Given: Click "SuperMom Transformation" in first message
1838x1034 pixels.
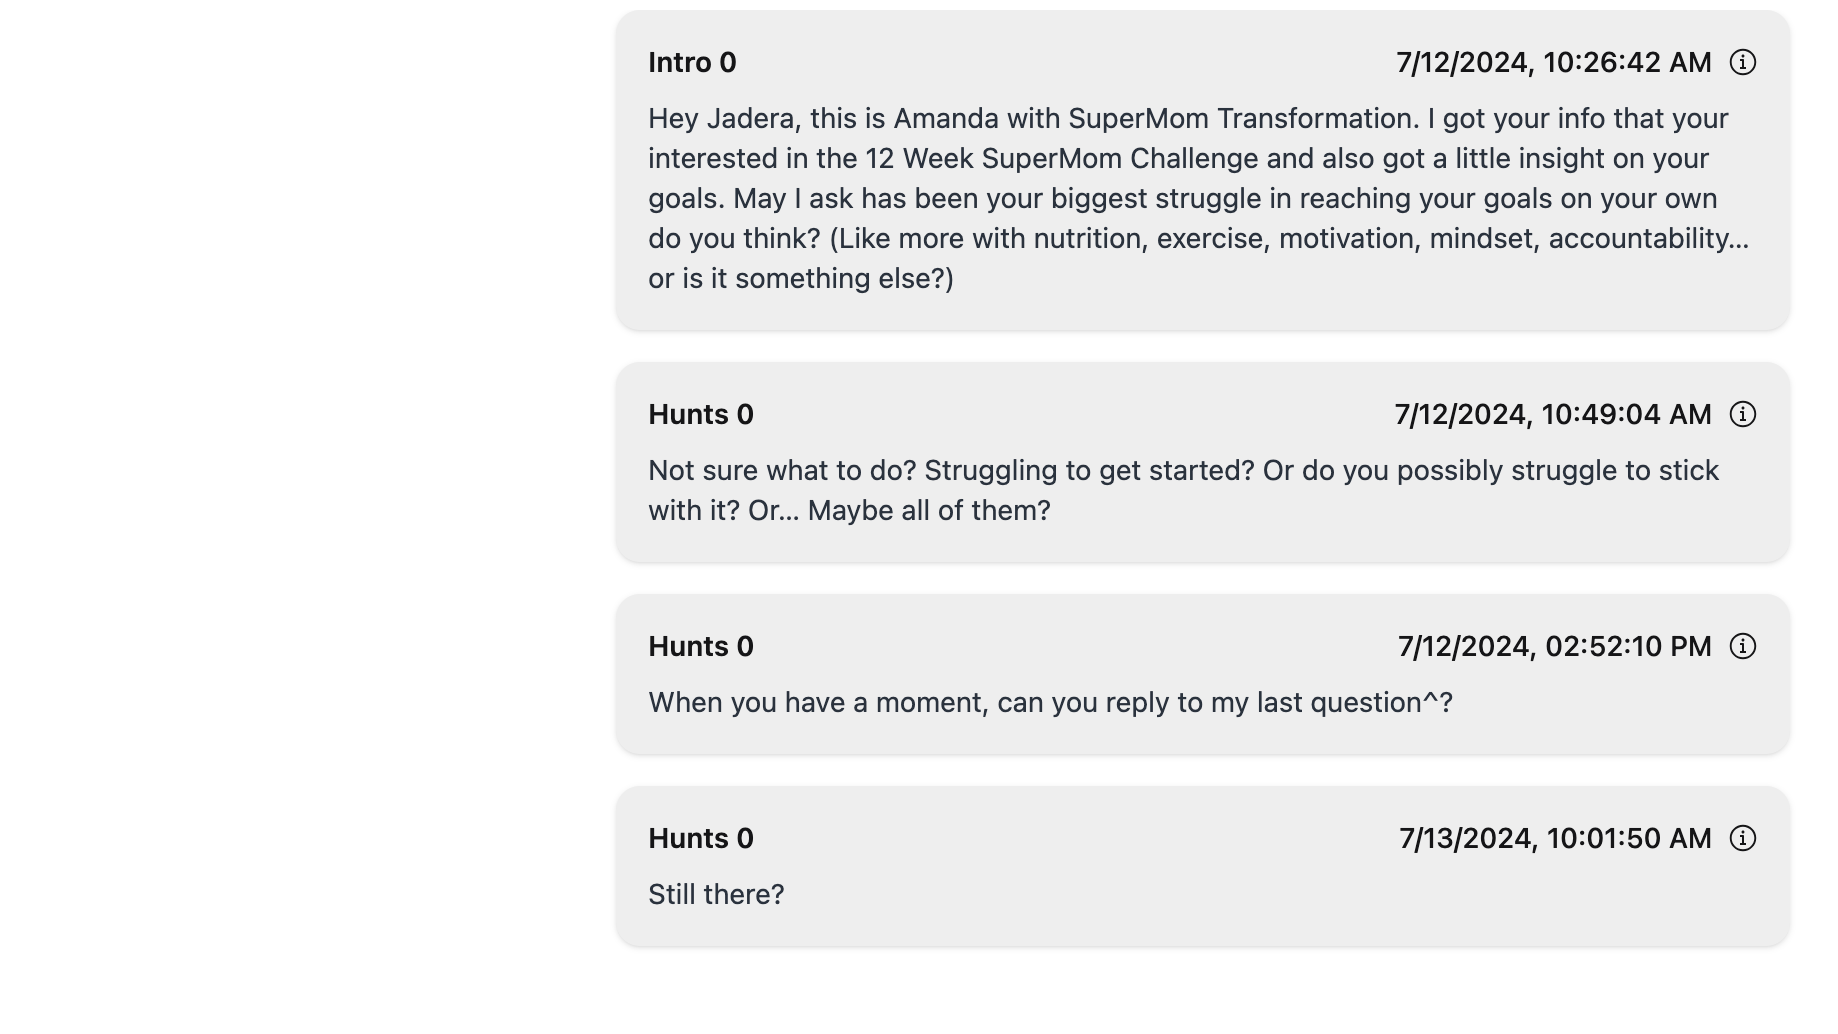Looking at the screenshot, I should [1243, 119].
